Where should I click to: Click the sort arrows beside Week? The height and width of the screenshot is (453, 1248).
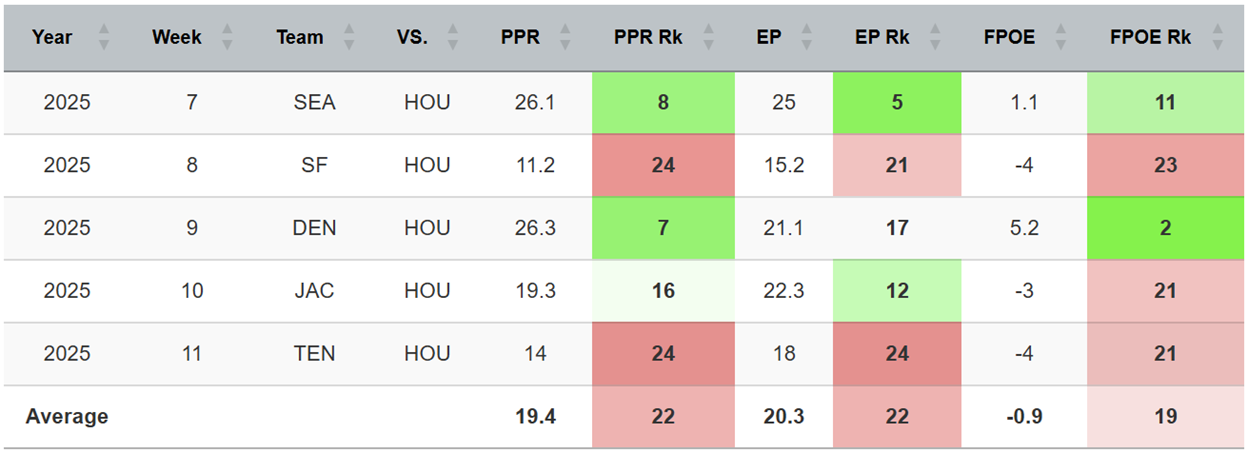(x=227, y=38)
